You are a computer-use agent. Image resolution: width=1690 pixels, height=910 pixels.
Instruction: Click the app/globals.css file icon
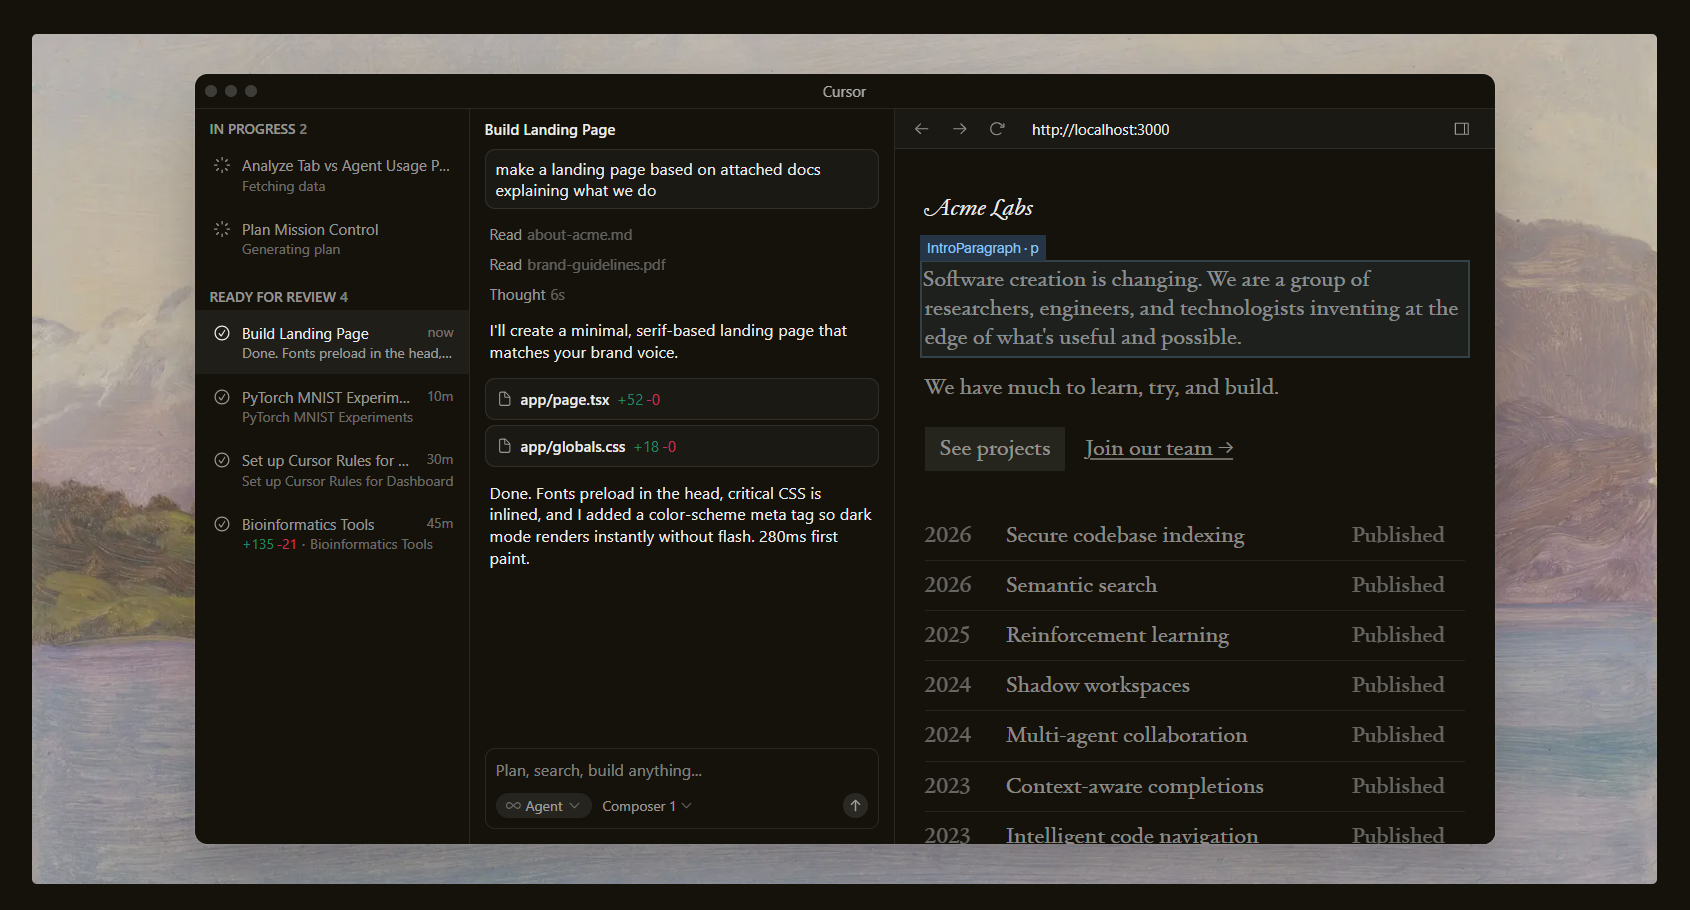[503, 446]
